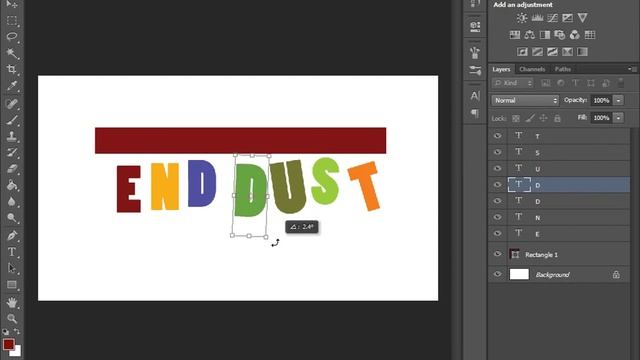Select the Eraser tool
This screenshot has width=640, height=360.
click(x=11, y=169)
